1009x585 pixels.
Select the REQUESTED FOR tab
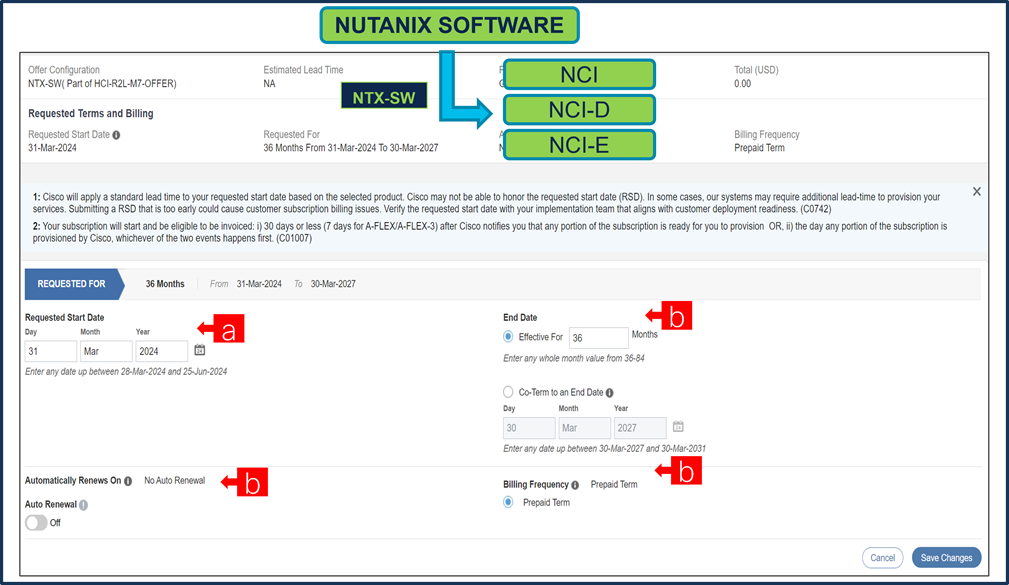click(75, 284)
